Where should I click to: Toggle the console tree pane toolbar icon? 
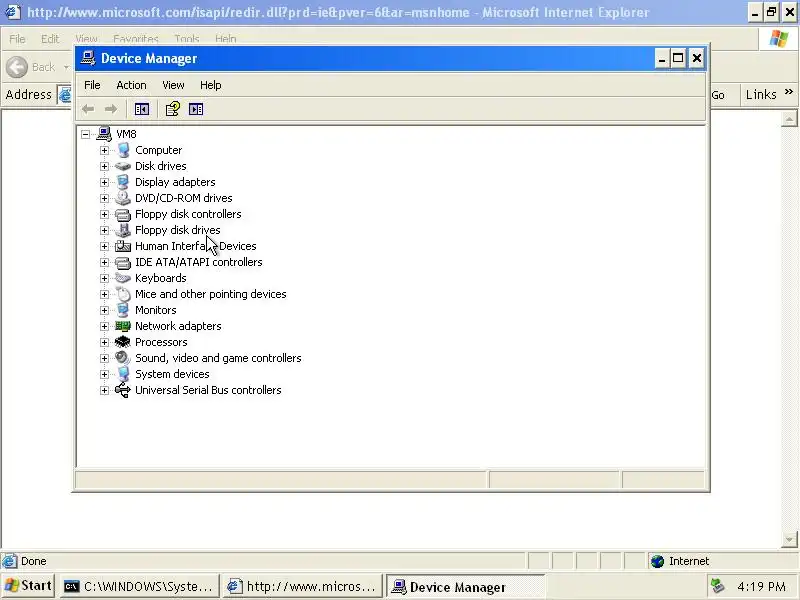(142, 109)
